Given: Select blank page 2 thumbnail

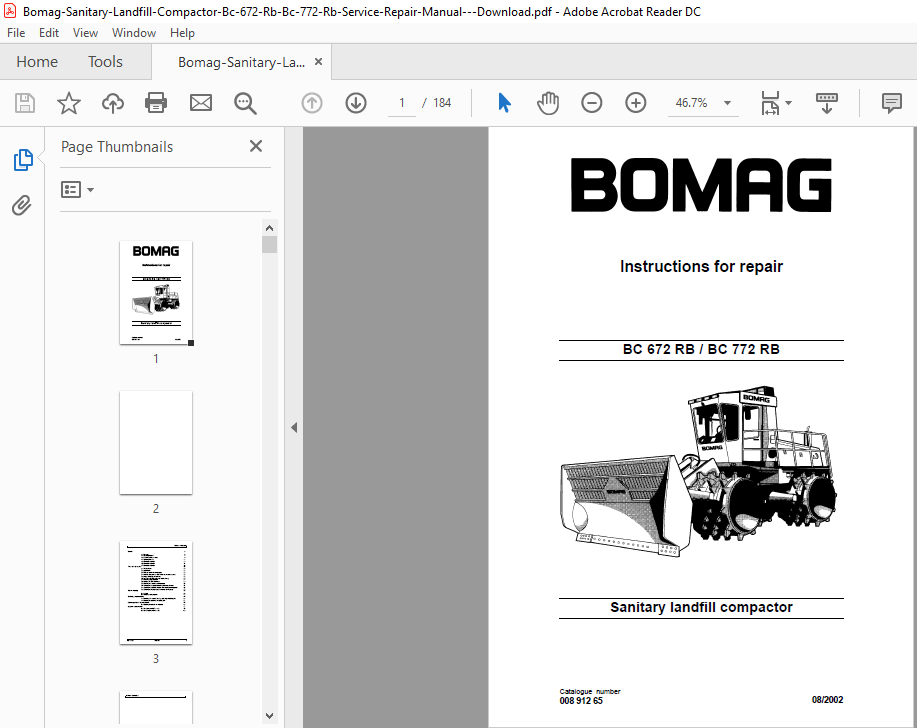Looking at the screenshot, I should 156,443.
